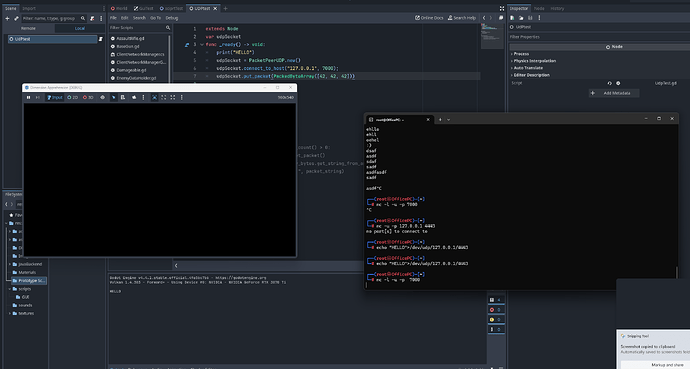Add a new child node in Scene dock
Viewport: 690px width, 369px height.
coord(7,18)
